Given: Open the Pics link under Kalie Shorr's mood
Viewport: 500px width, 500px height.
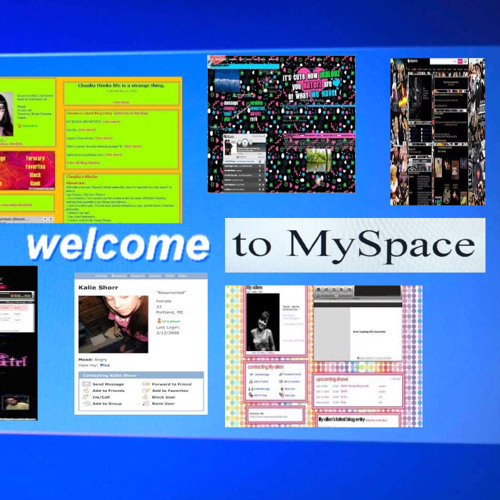Looking at the screenshot, I should click(x=105, y=365).
